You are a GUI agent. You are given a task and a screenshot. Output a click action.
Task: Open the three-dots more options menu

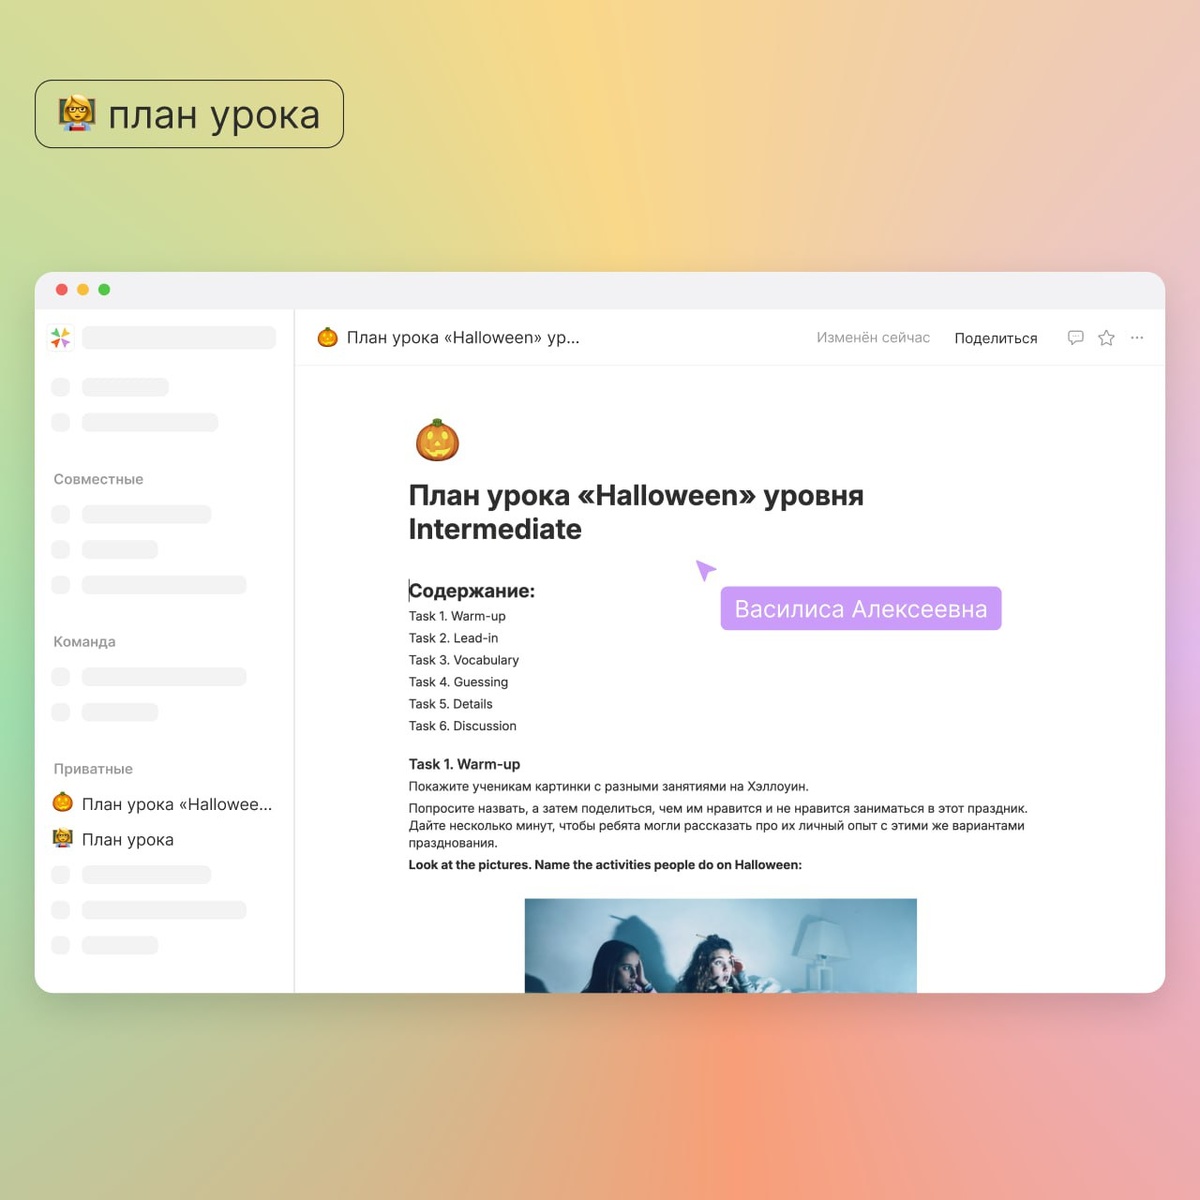1137,338
